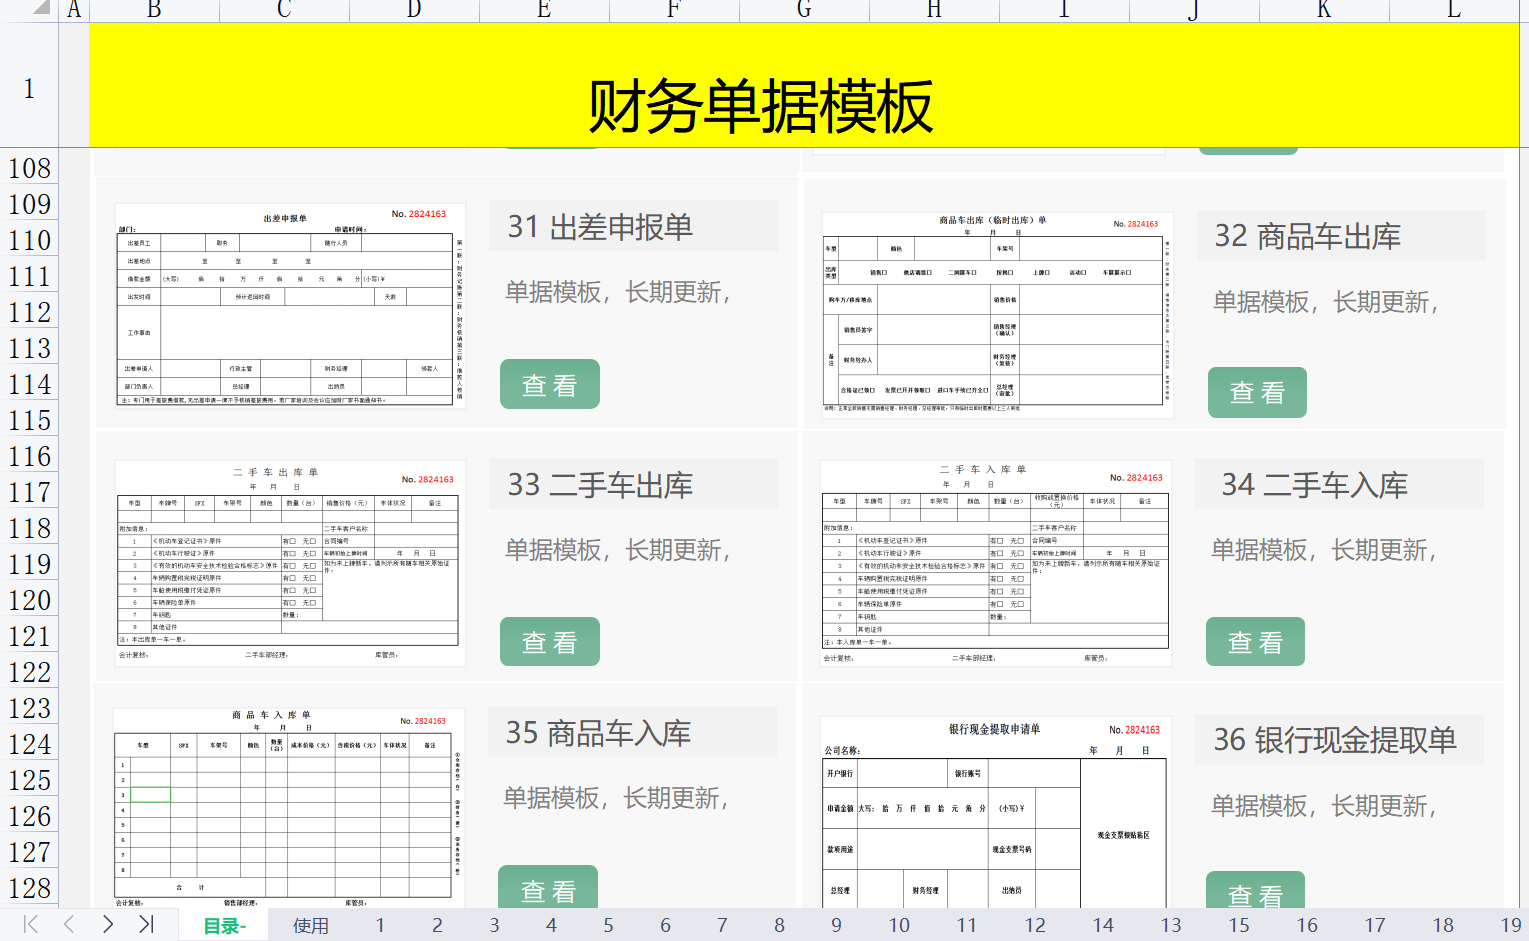The image size is (1529, 941).
Task: Open 33 二手车出库 via its 查看 button
Action: (x=549, y=641)
